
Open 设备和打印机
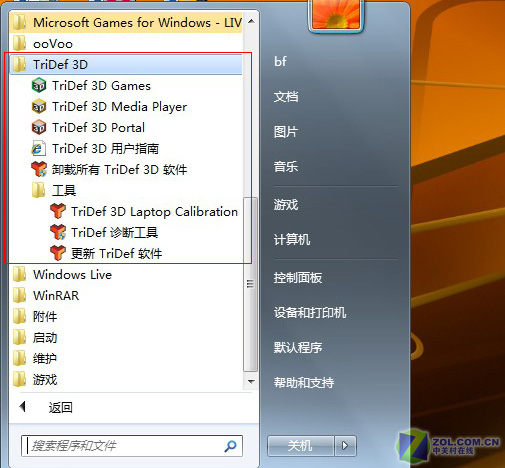tap(310, 312)
